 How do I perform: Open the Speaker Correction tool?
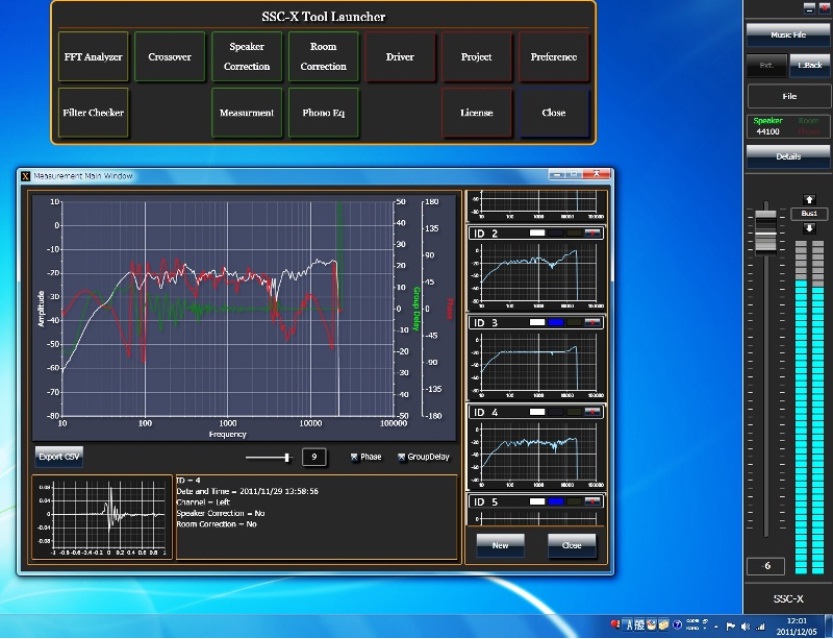[247, 57]
